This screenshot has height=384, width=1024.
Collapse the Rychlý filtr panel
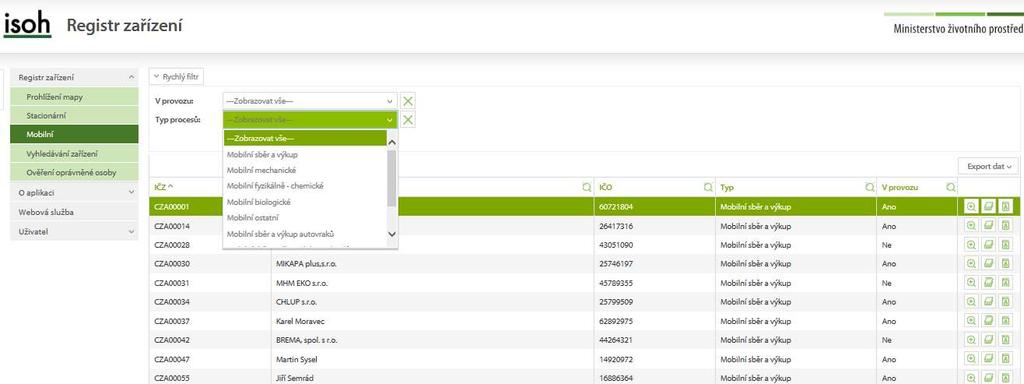coord(176,76)
